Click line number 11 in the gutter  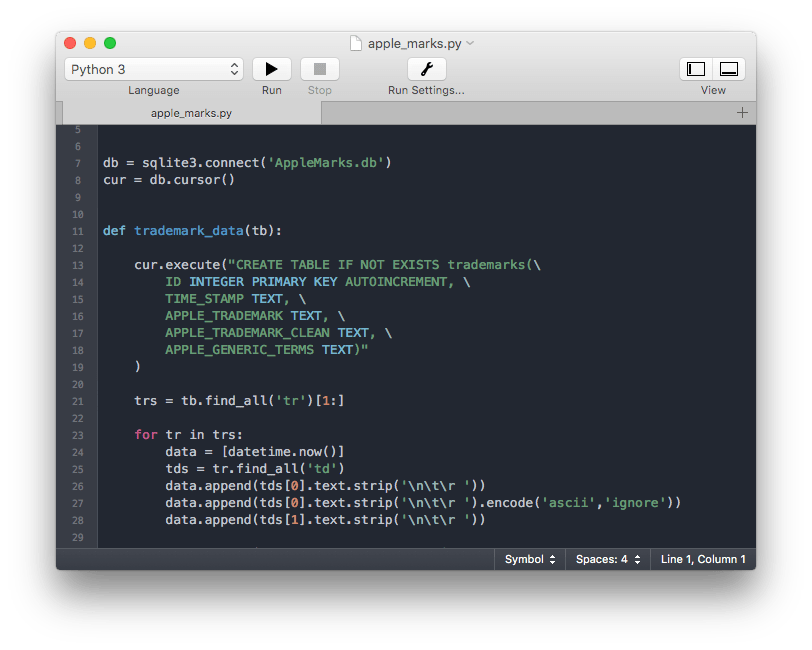click(x=77, y=231)
